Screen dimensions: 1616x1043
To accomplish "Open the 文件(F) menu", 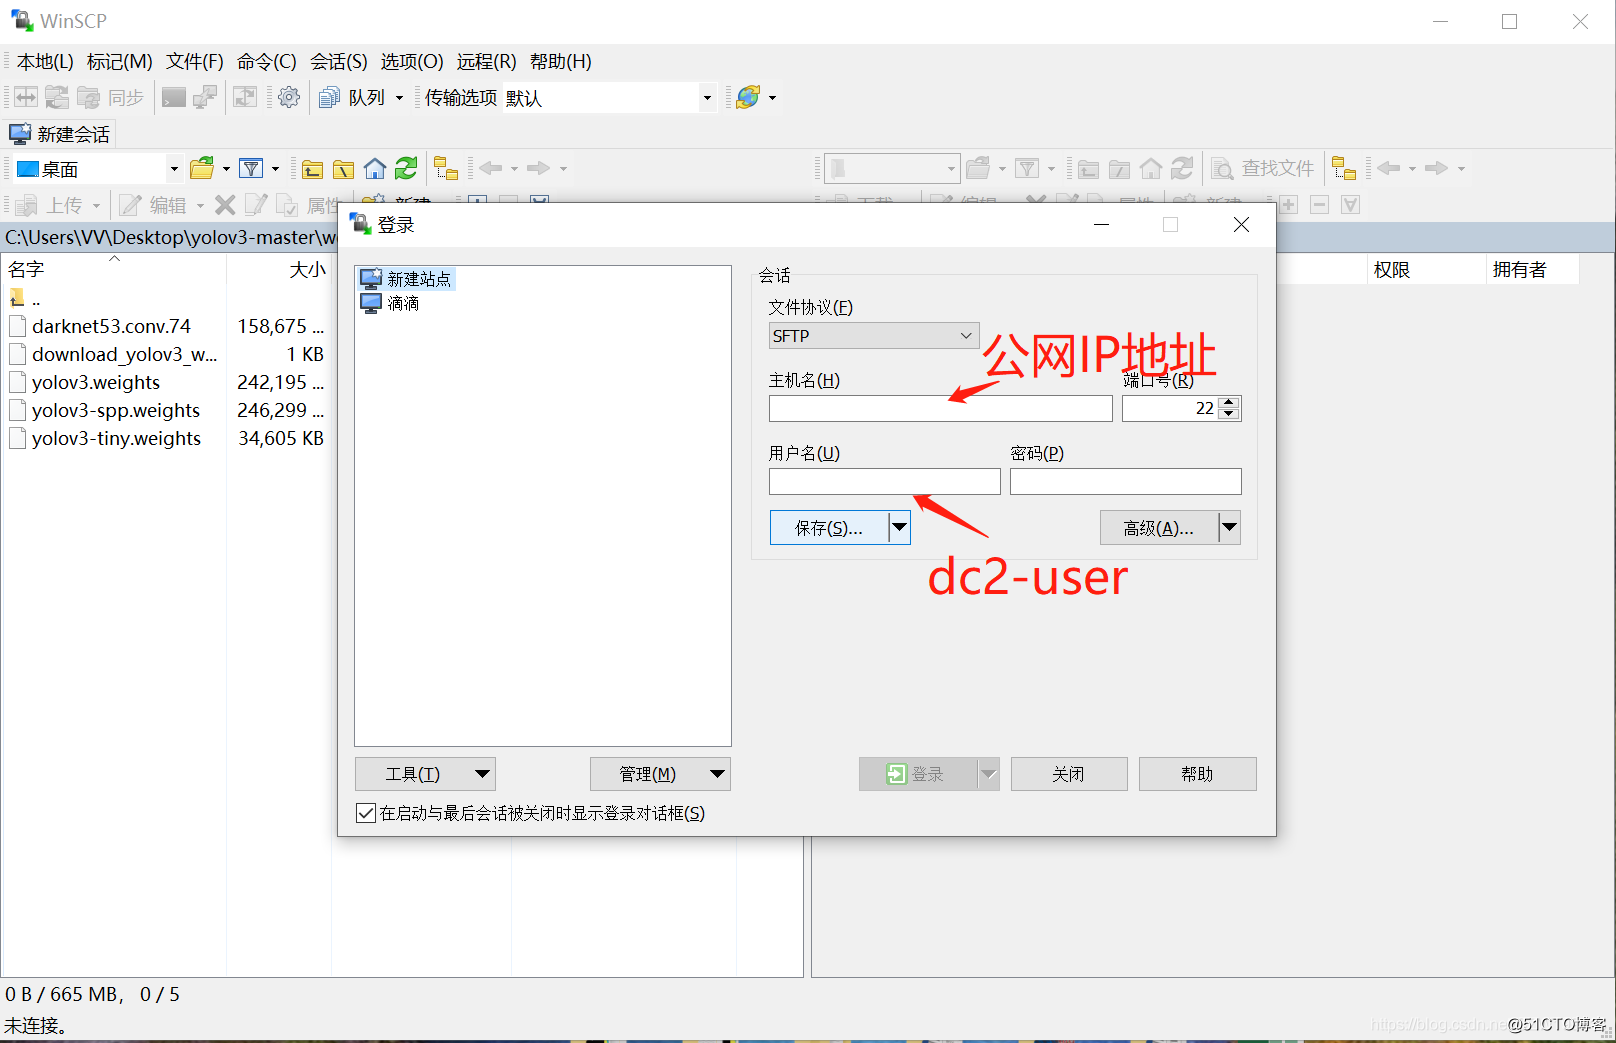I will click(195, 62).
